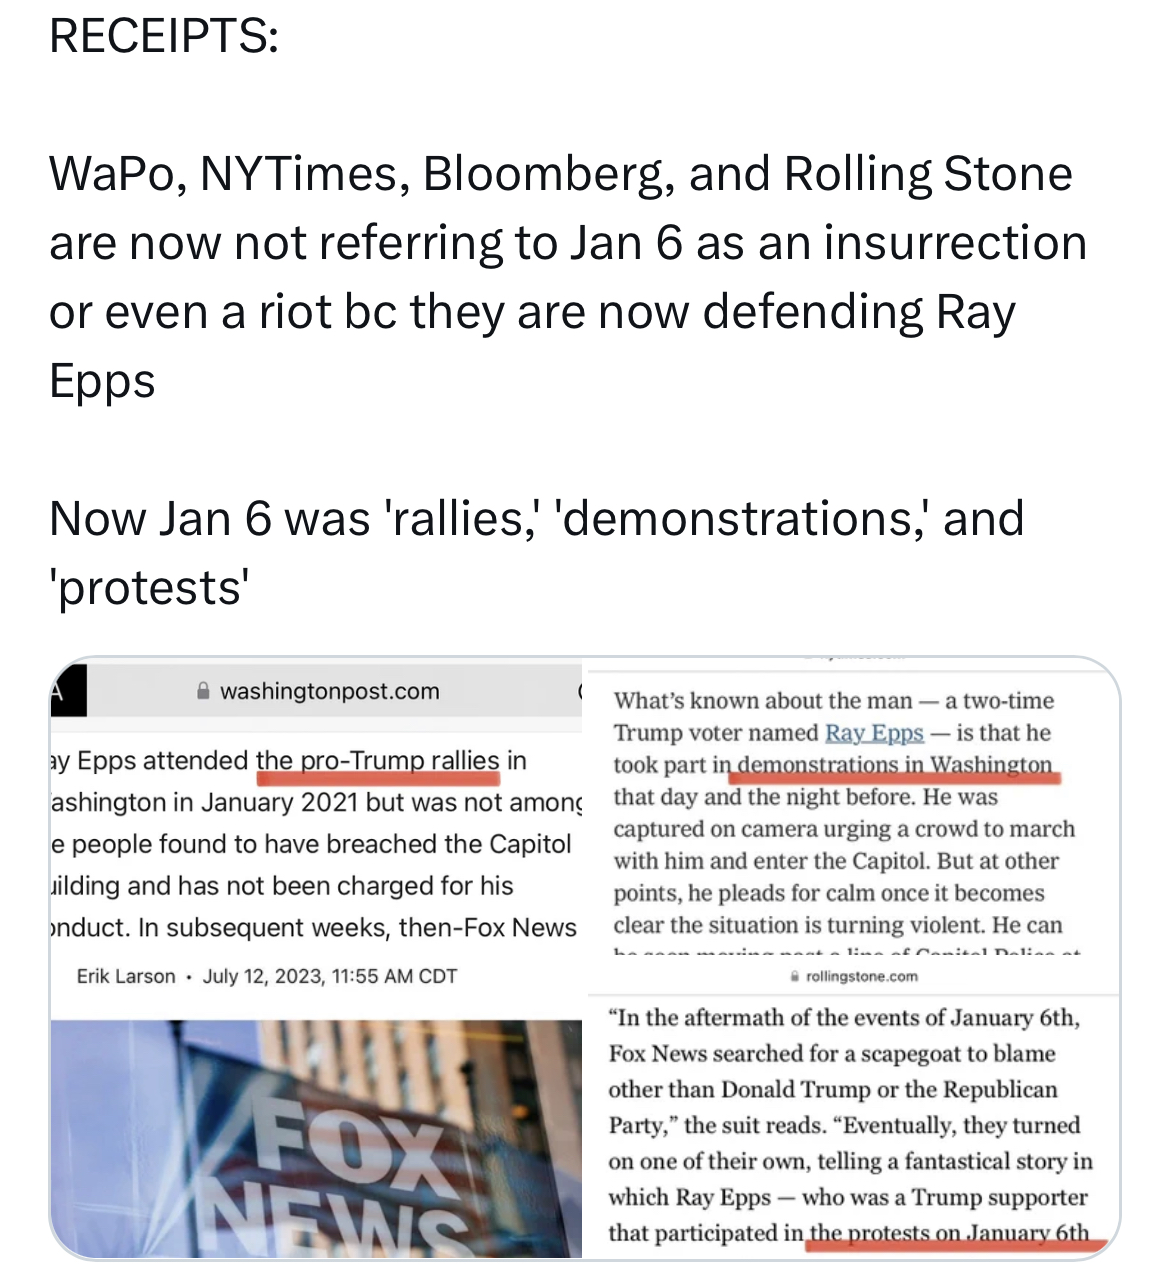Viewport: 1170px width, 1285px height.
Task: Click the lock icon beside rollingstone.com
Action: [795, 976]
